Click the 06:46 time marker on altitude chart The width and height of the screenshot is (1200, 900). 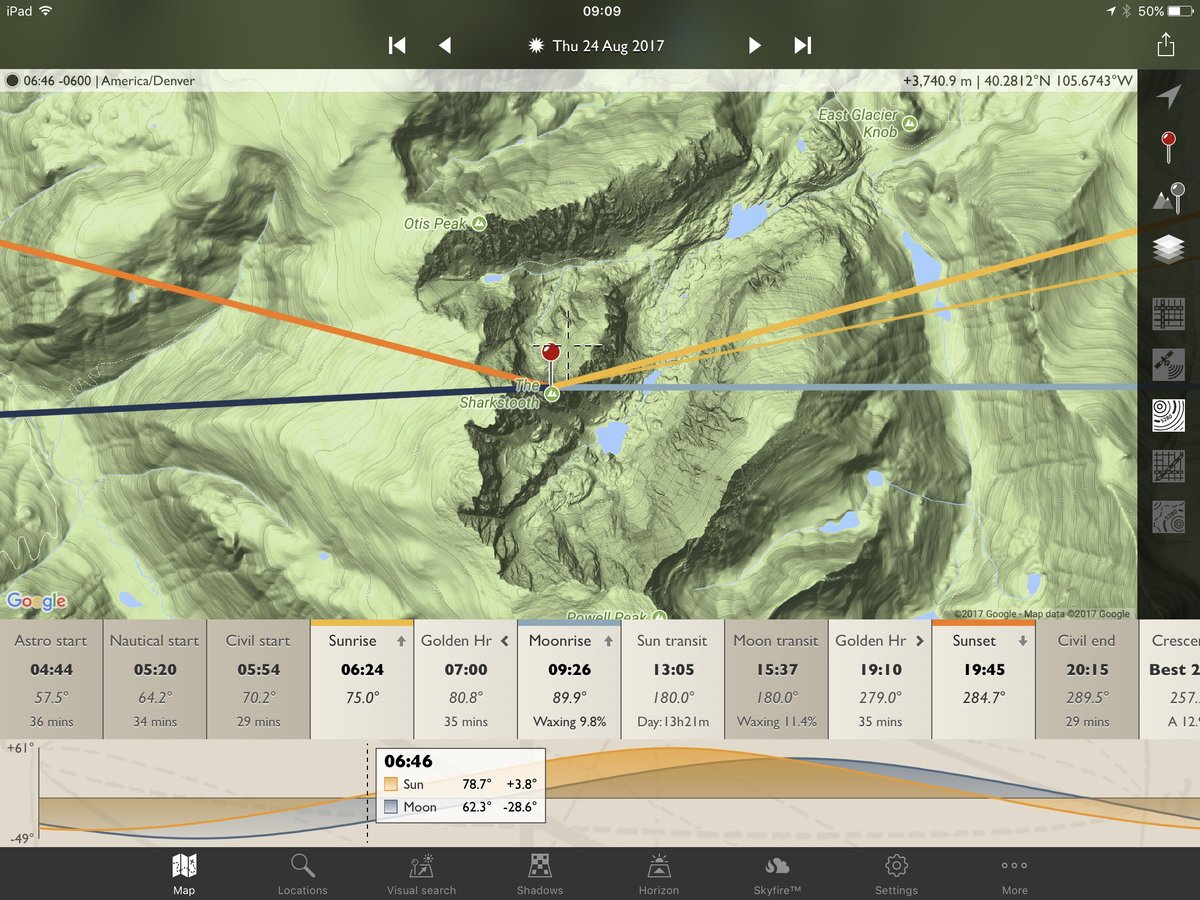click(409, 762)
